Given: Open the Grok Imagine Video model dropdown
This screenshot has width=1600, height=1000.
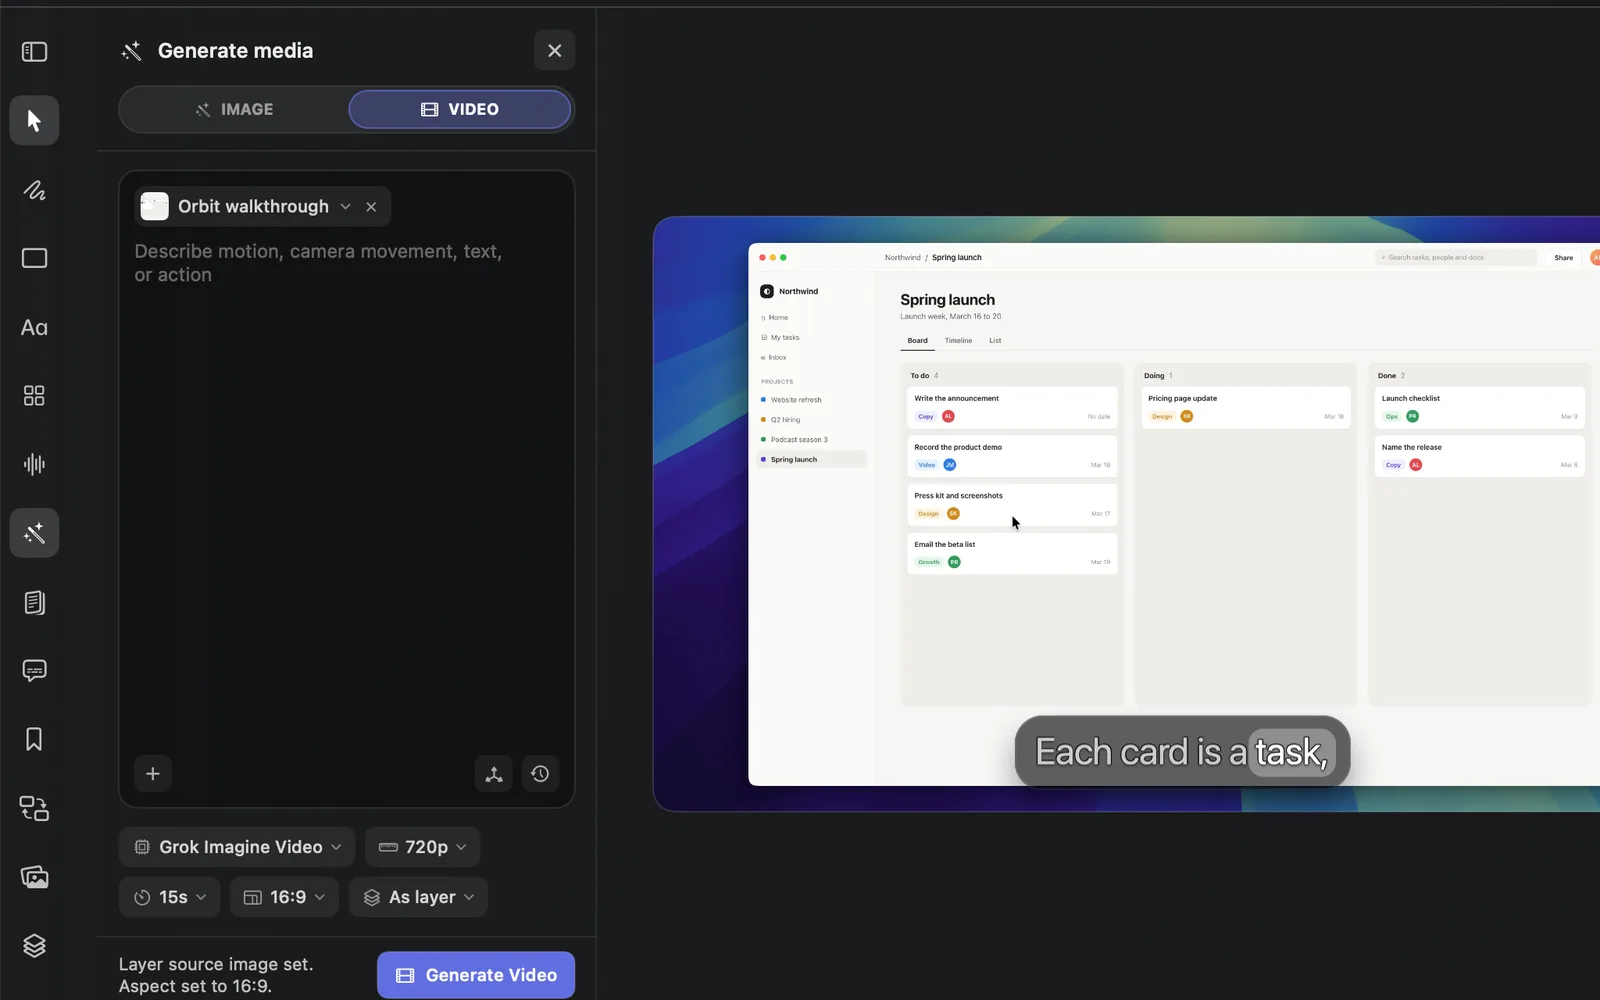Looking at the screenshot, I should (237, 847).
